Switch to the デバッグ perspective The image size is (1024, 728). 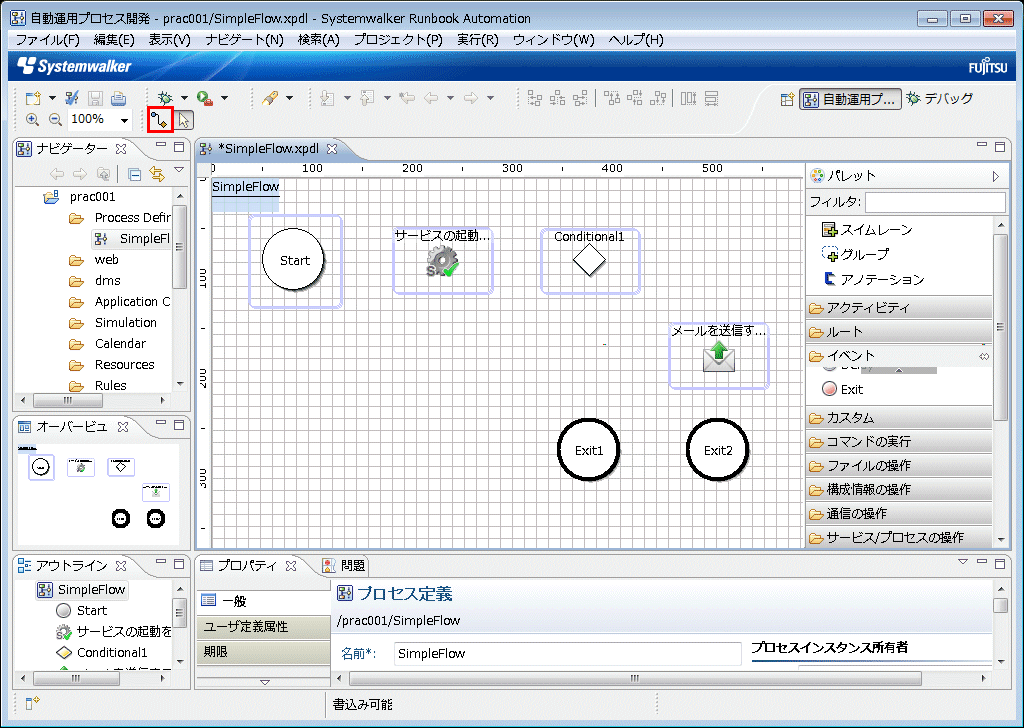click(940, 99)
